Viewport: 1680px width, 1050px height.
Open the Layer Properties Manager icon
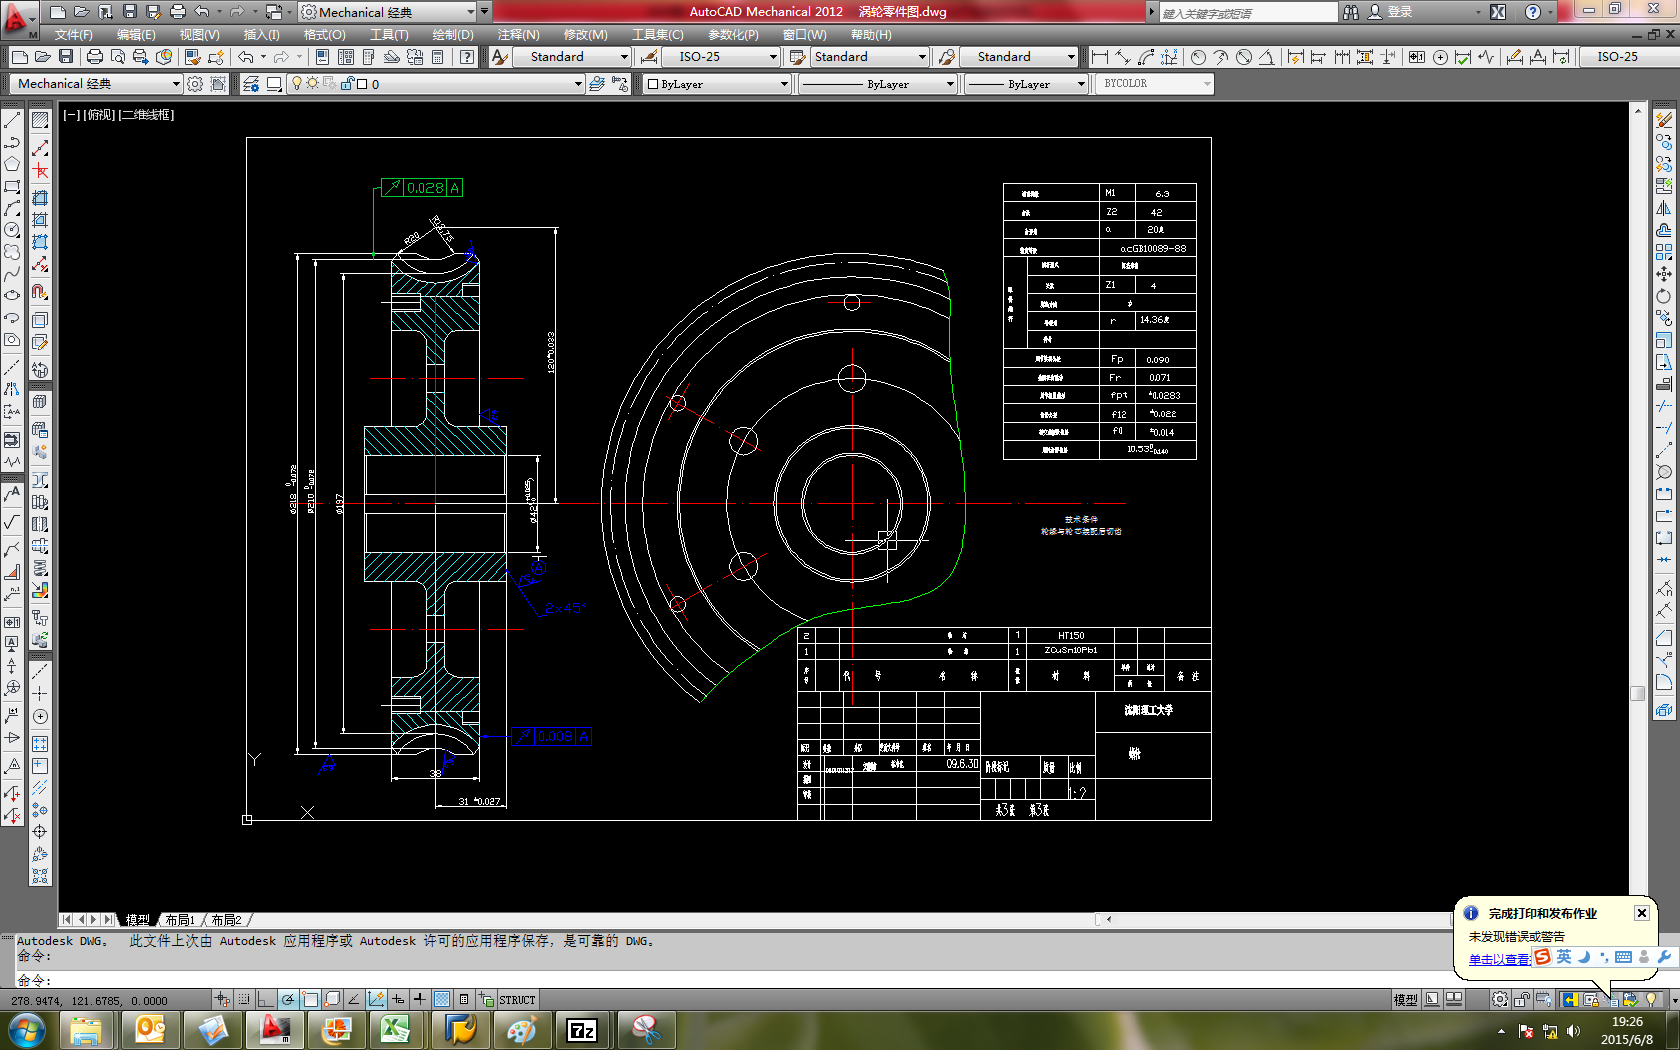tap(251, 84)
